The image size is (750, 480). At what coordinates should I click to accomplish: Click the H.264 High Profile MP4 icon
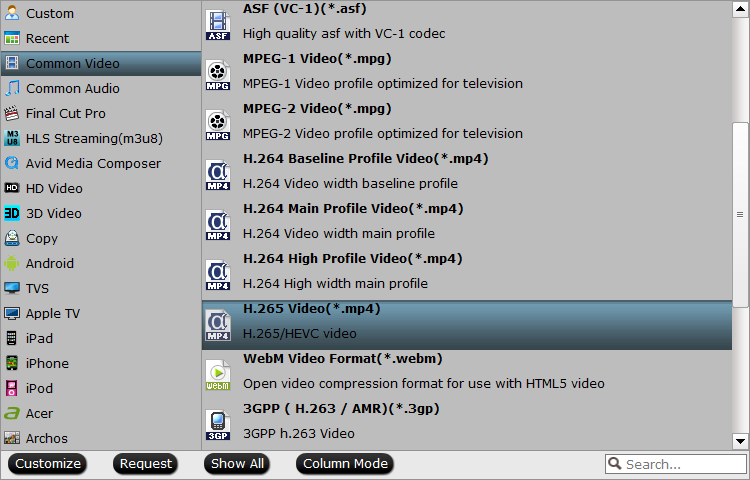pyautogui.click(x=218, y=275)
